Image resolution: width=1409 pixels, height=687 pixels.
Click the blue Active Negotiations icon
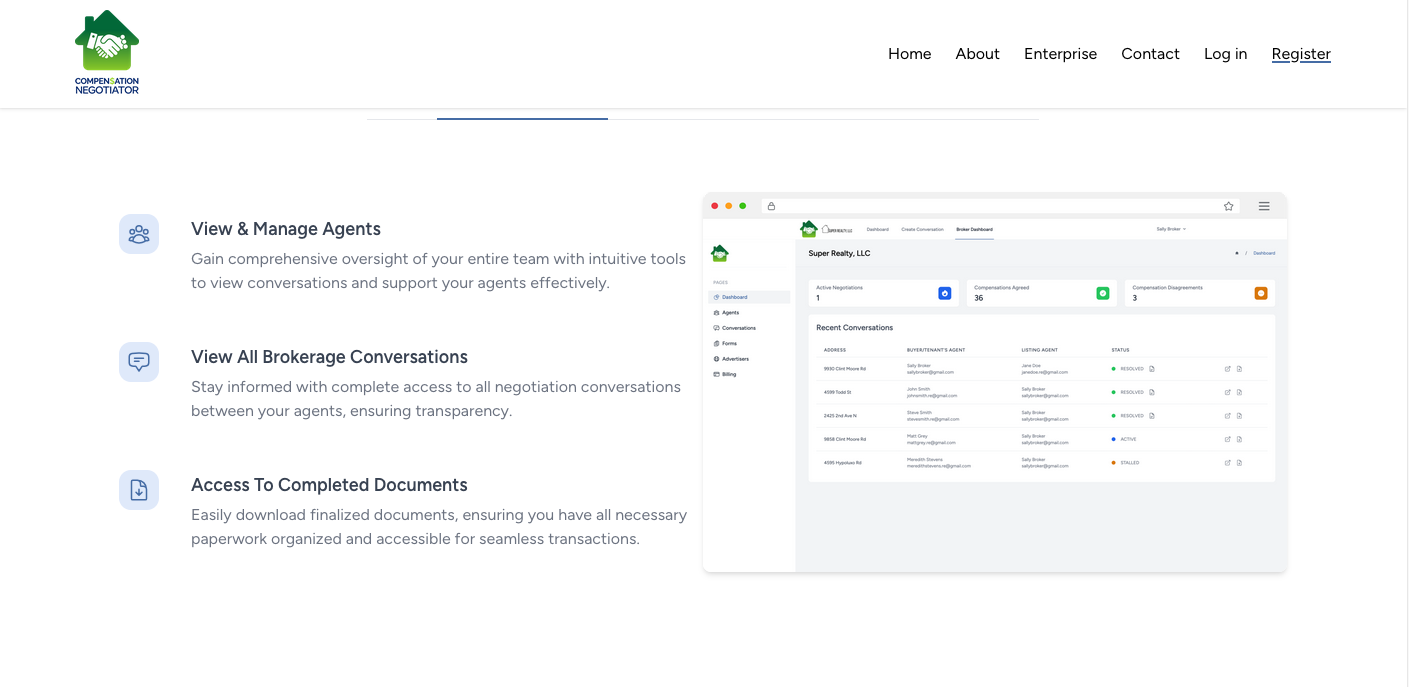pos(944,293)
